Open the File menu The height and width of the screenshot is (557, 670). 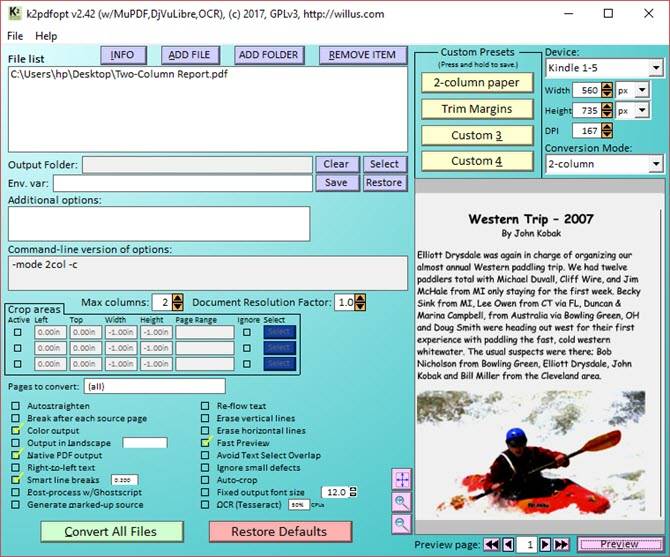click(15, 36)
